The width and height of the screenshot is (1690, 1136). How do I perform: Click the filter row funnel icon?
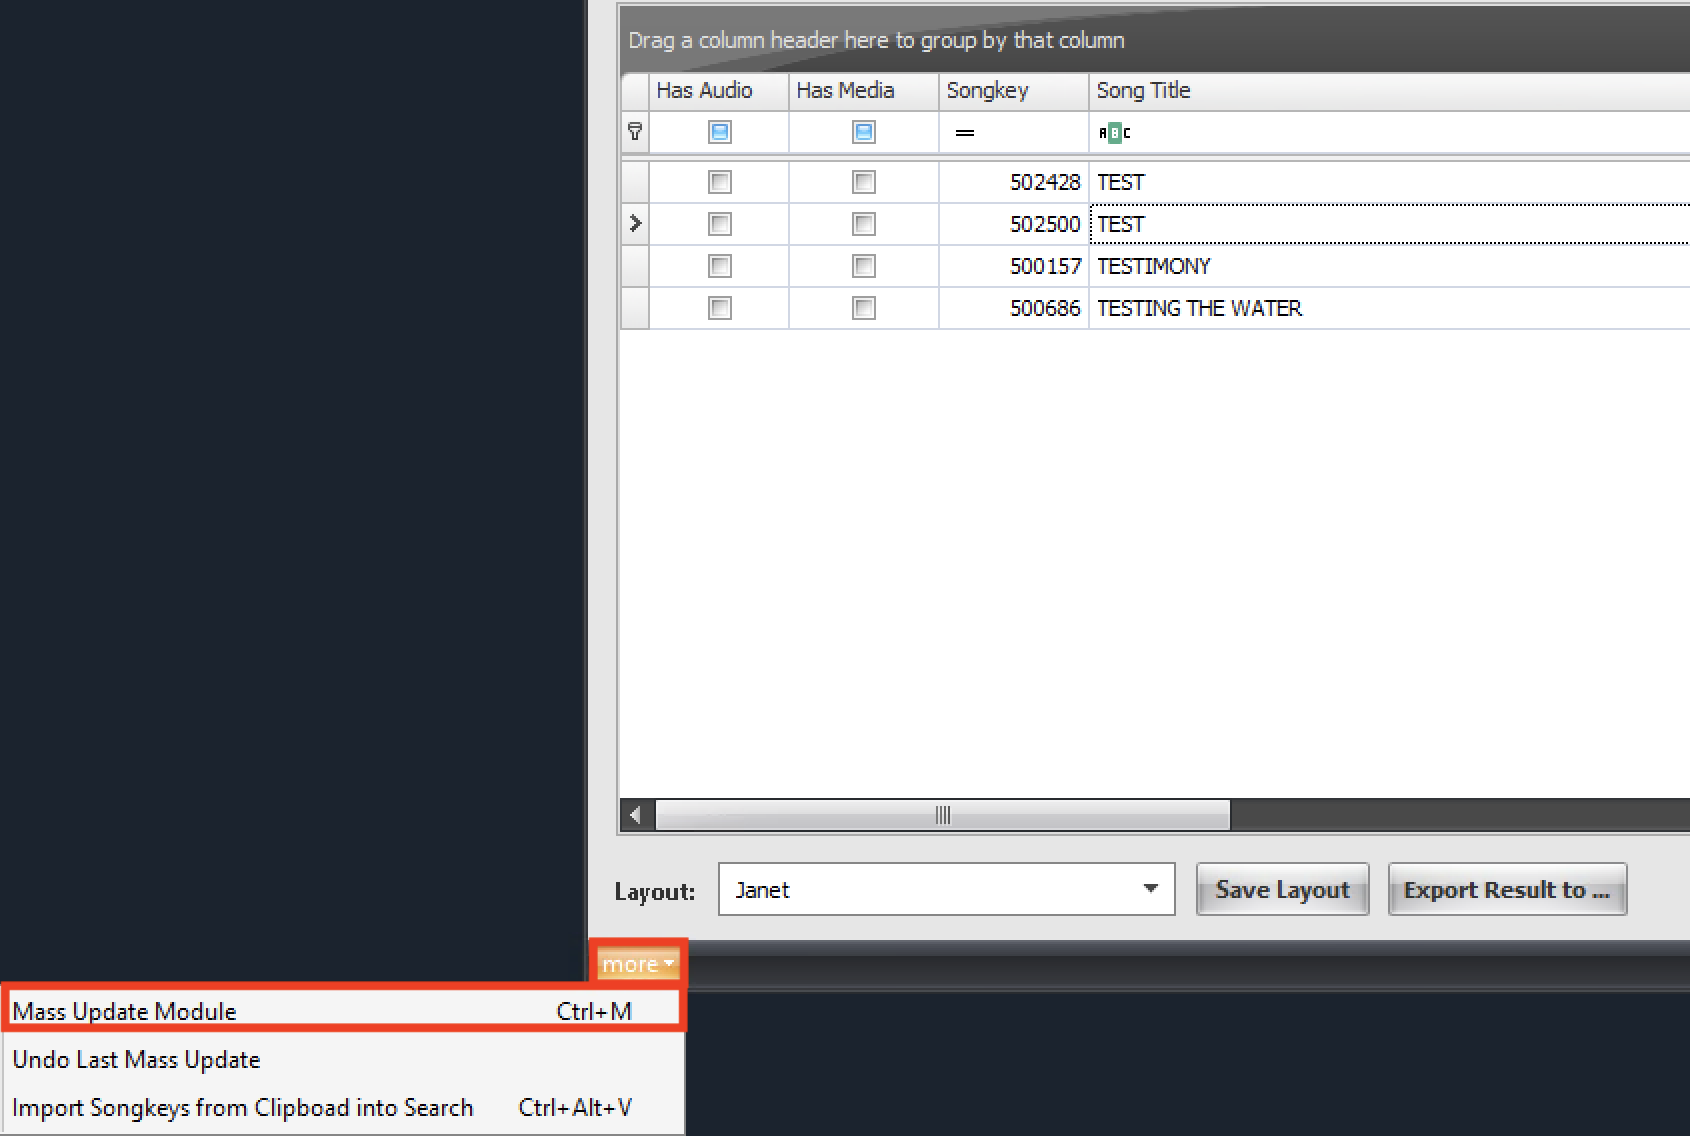[x=635, y=132]
